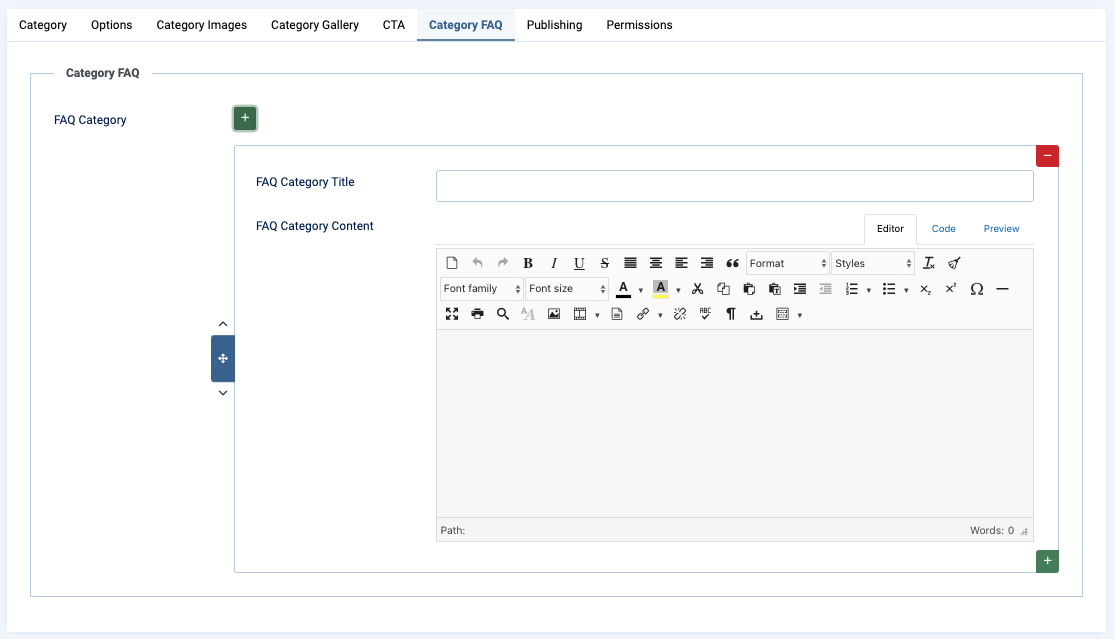Click the italic formatting icon
The image size is (1115, 639).
click(x=554, y=263)
